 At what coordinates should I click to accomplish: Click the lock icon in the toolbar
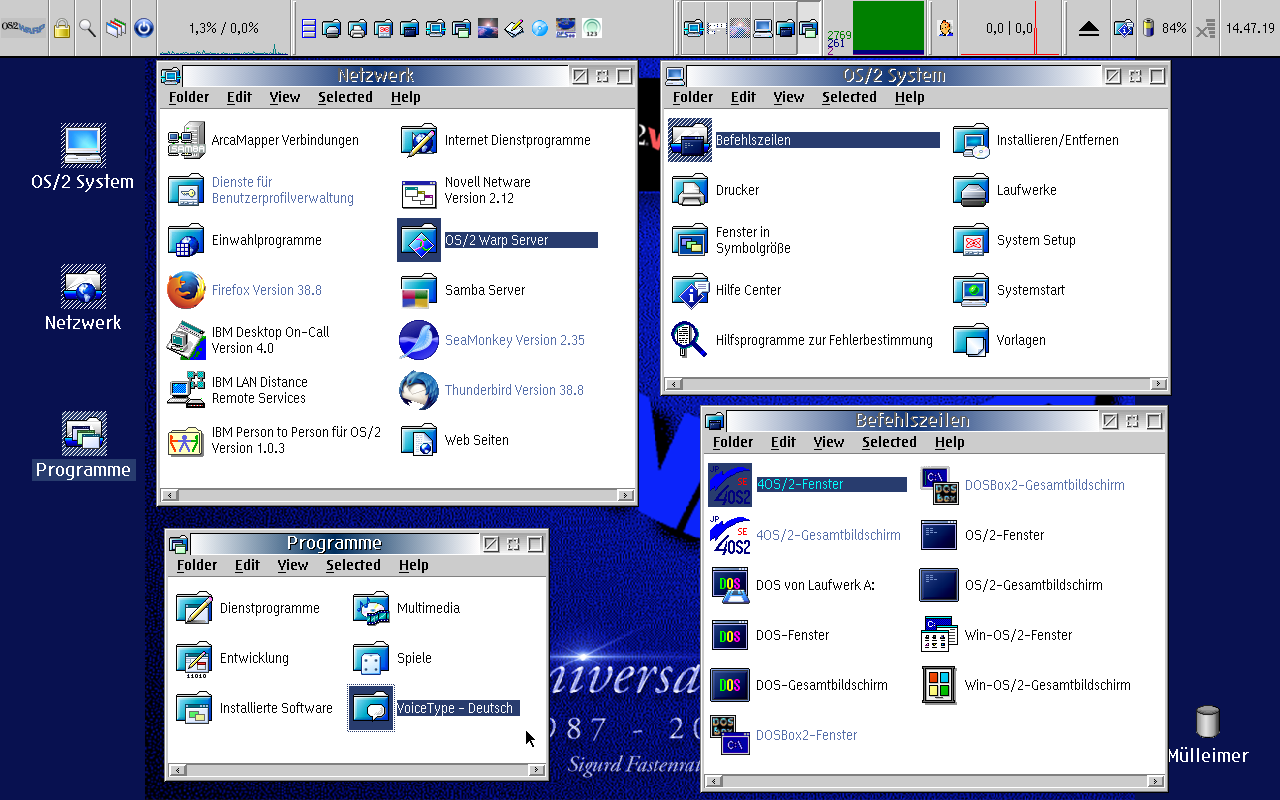tap(61, 28)
